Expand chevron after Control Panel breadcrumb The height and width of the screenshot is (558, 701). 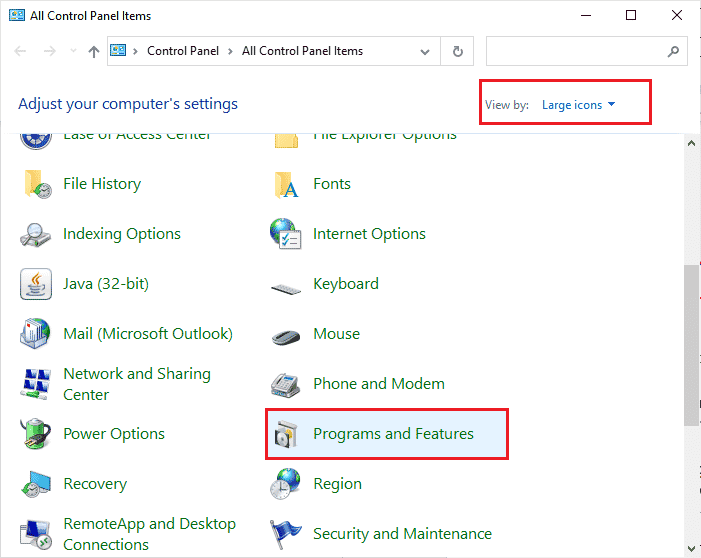coord(231,51)
